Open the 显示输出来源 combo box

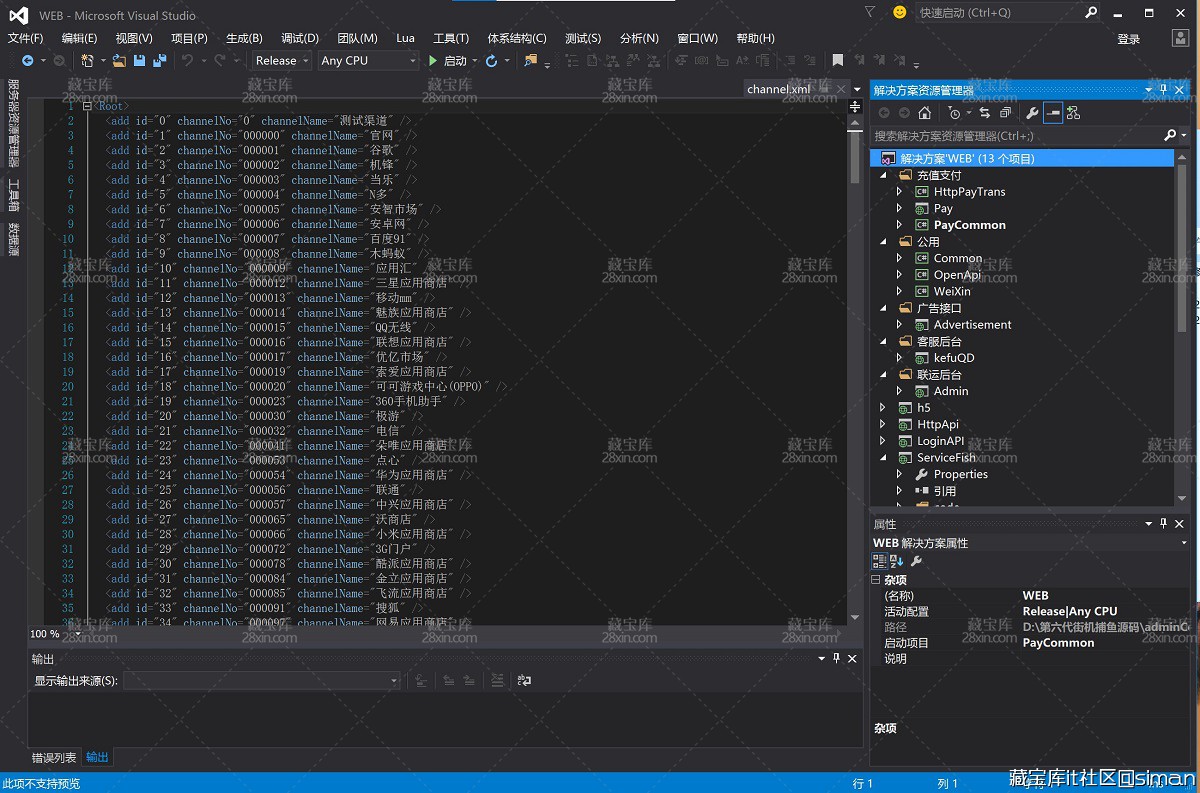262,680
